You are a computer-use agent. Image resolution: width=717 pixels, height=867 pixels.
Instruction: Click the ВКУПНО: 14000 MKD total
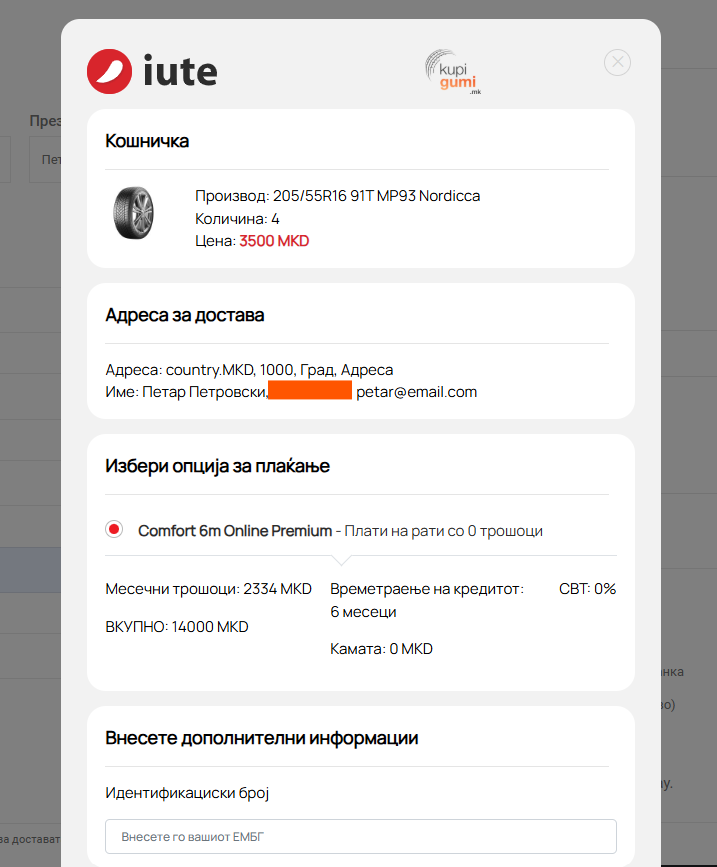coord(177,627)
